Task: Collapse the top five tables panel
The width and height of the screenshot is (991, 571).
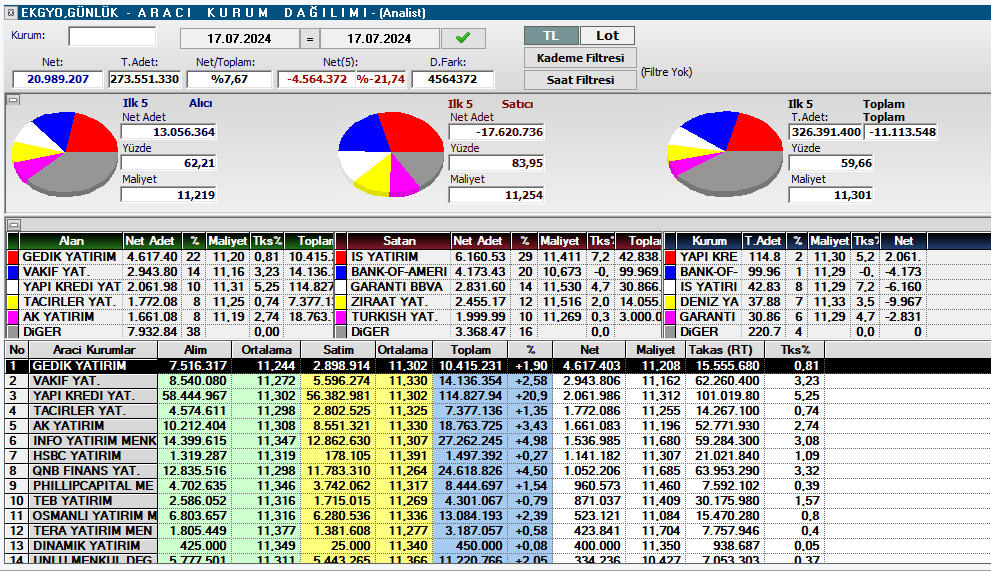Action: click(13, 224)
